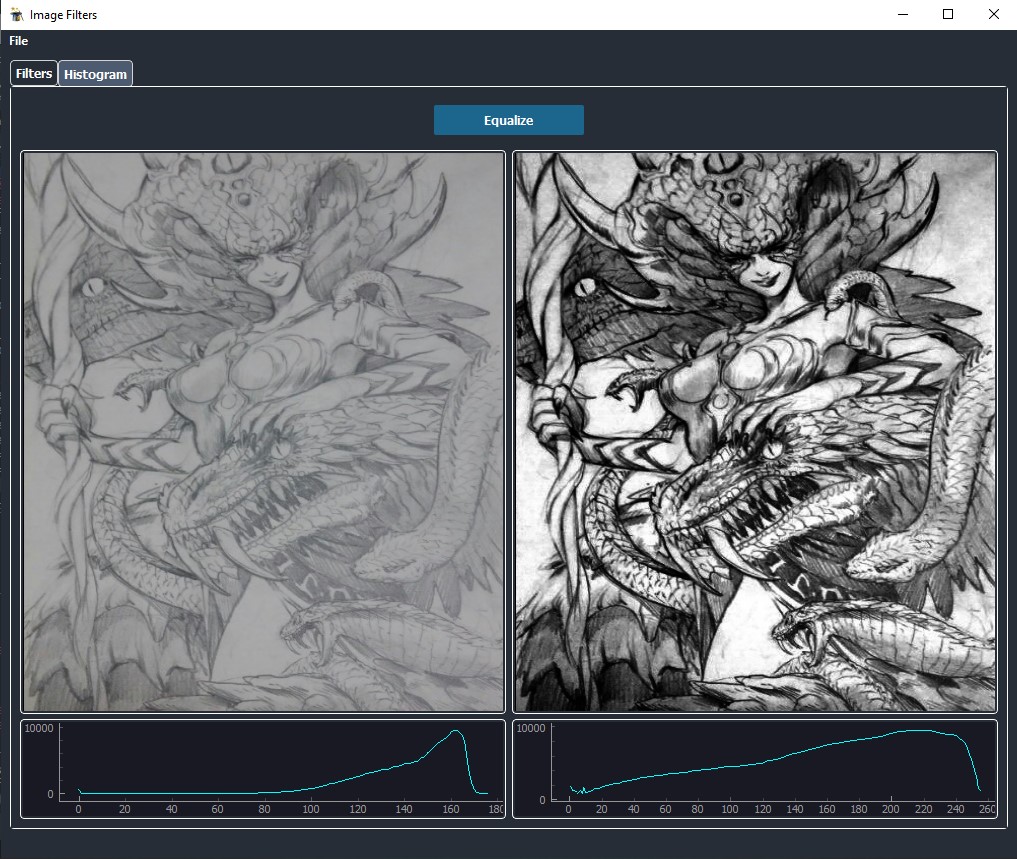This screenshot has height=859, width=1017.
Task: Close the Image Filters window
Action: 994,14
